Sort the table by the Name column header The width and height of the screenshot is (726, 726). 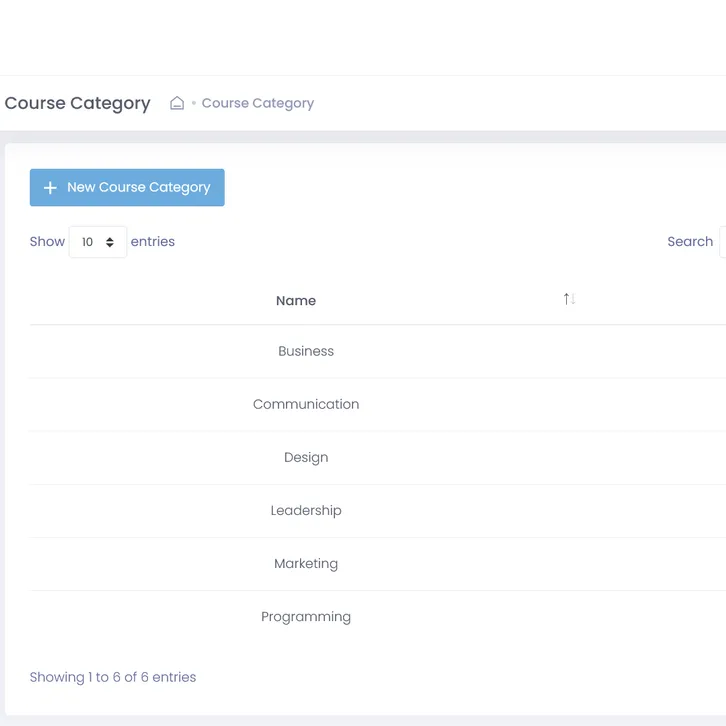click(296, 301)
